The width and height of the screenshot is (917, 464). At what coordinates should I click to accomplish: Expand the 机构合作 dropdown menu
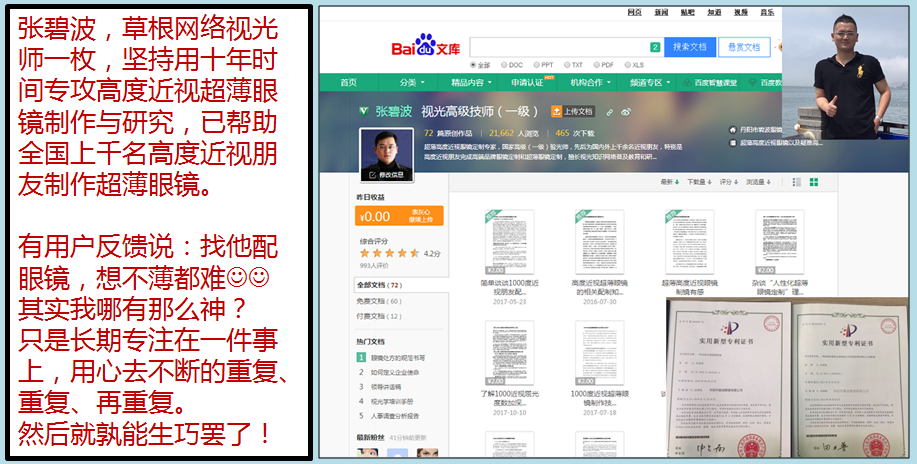pos(591,83)
